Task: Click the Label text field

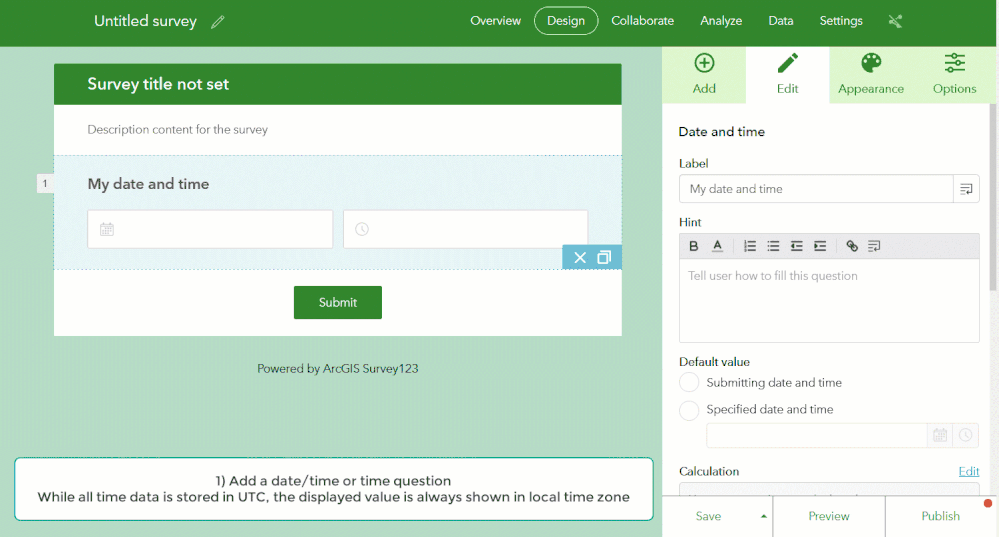Action: point(816,189)
